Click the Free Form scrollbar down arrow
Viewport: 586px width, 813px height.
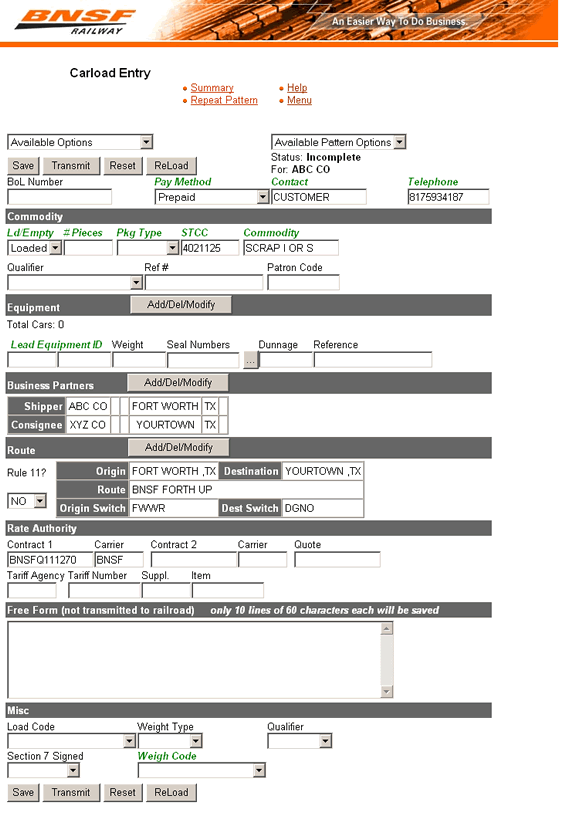coord(387,691)
